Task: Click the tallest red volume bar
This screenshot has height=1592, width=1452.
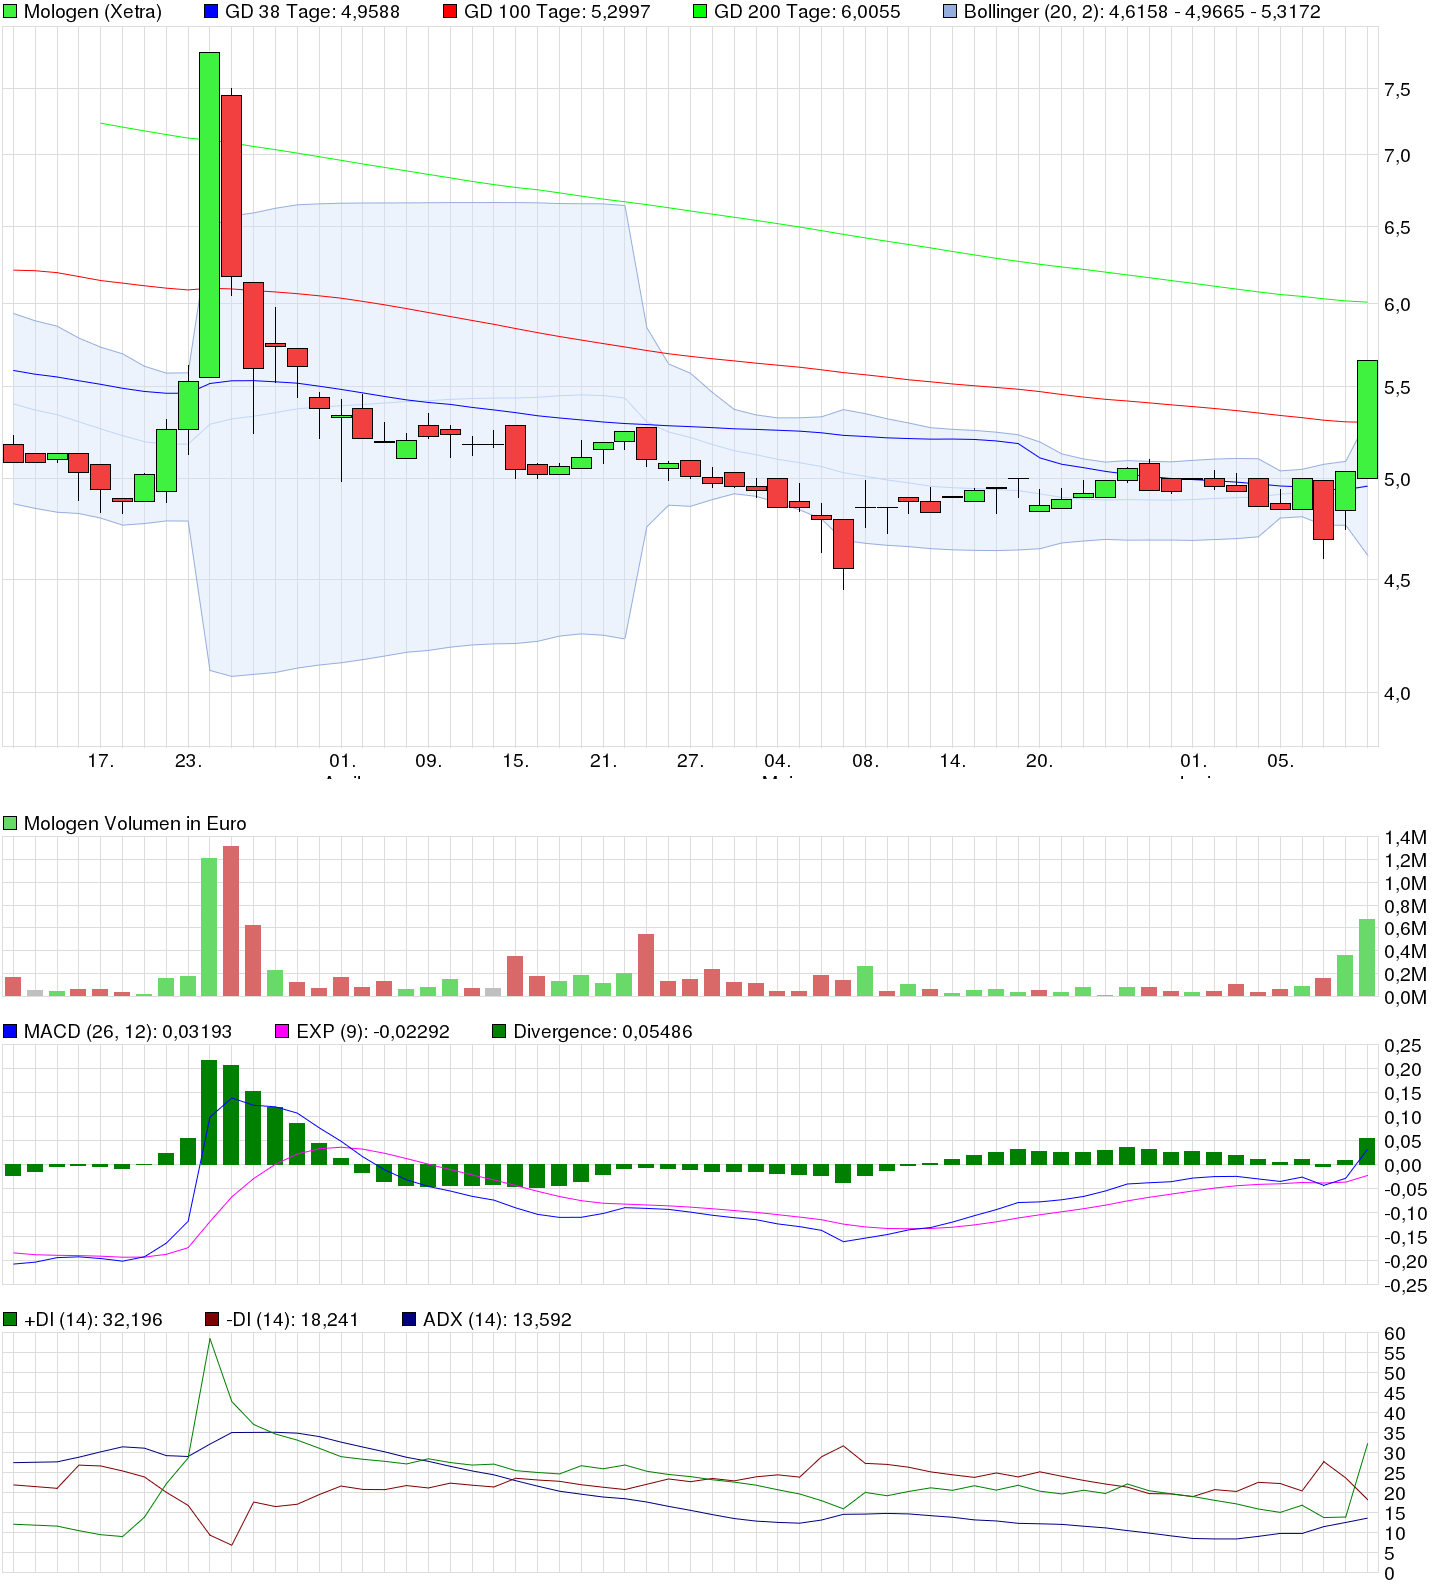Action: tap(231, 920)
